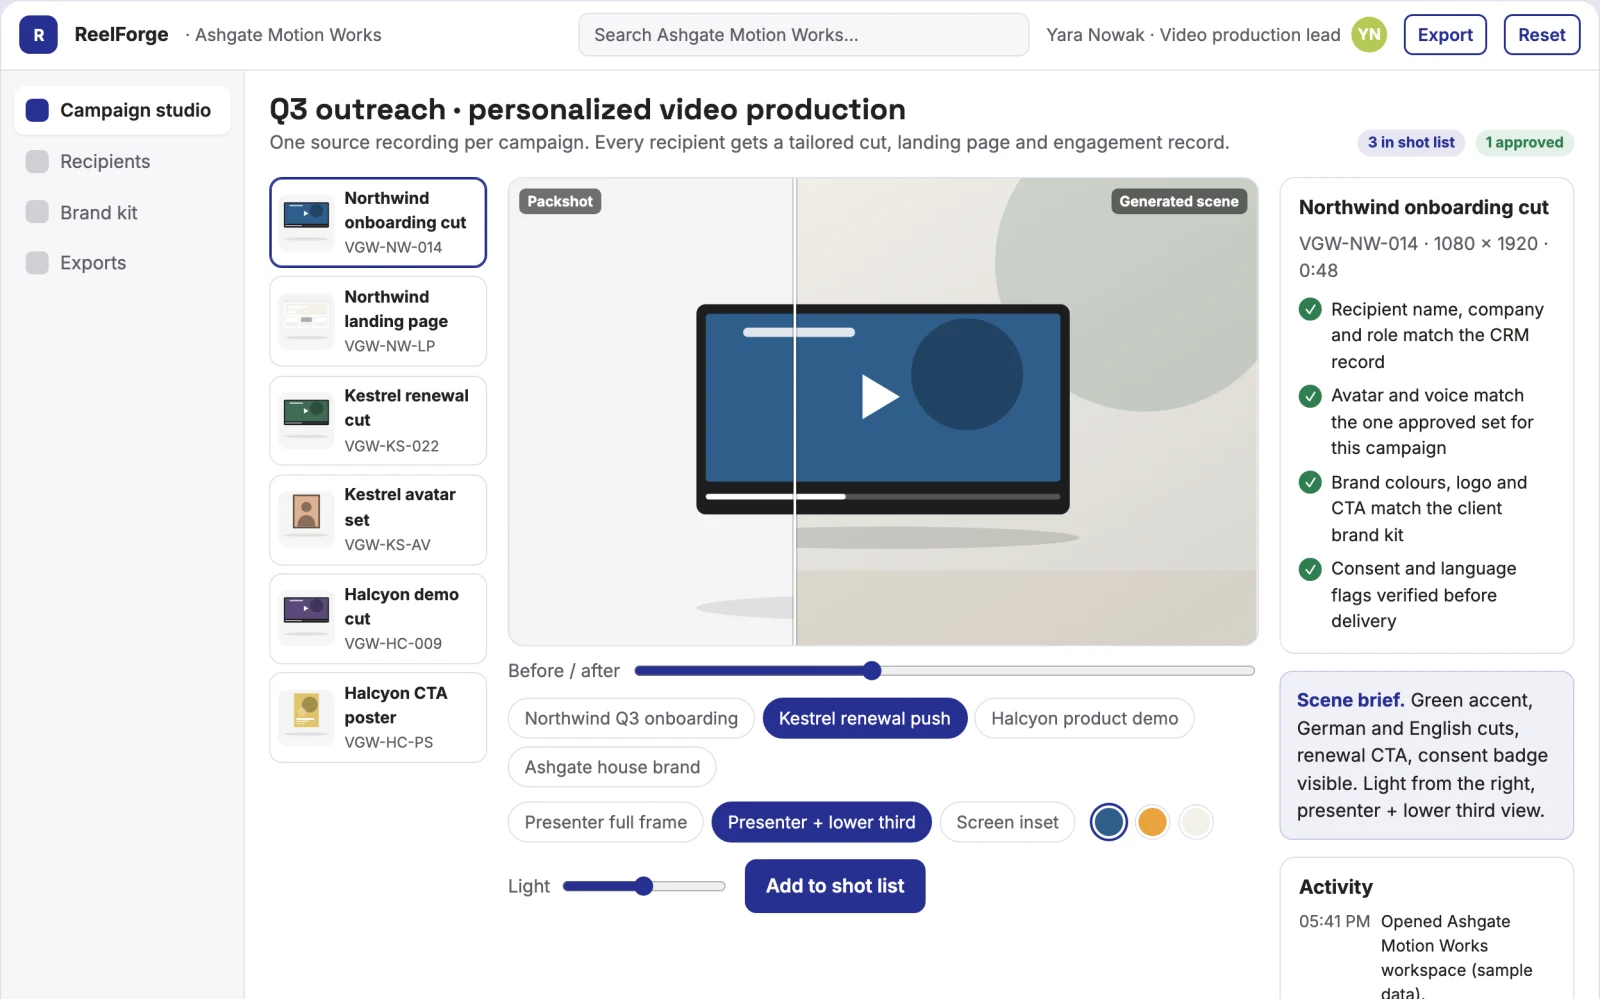Click the ReelForge logo icon

point(38,35)
